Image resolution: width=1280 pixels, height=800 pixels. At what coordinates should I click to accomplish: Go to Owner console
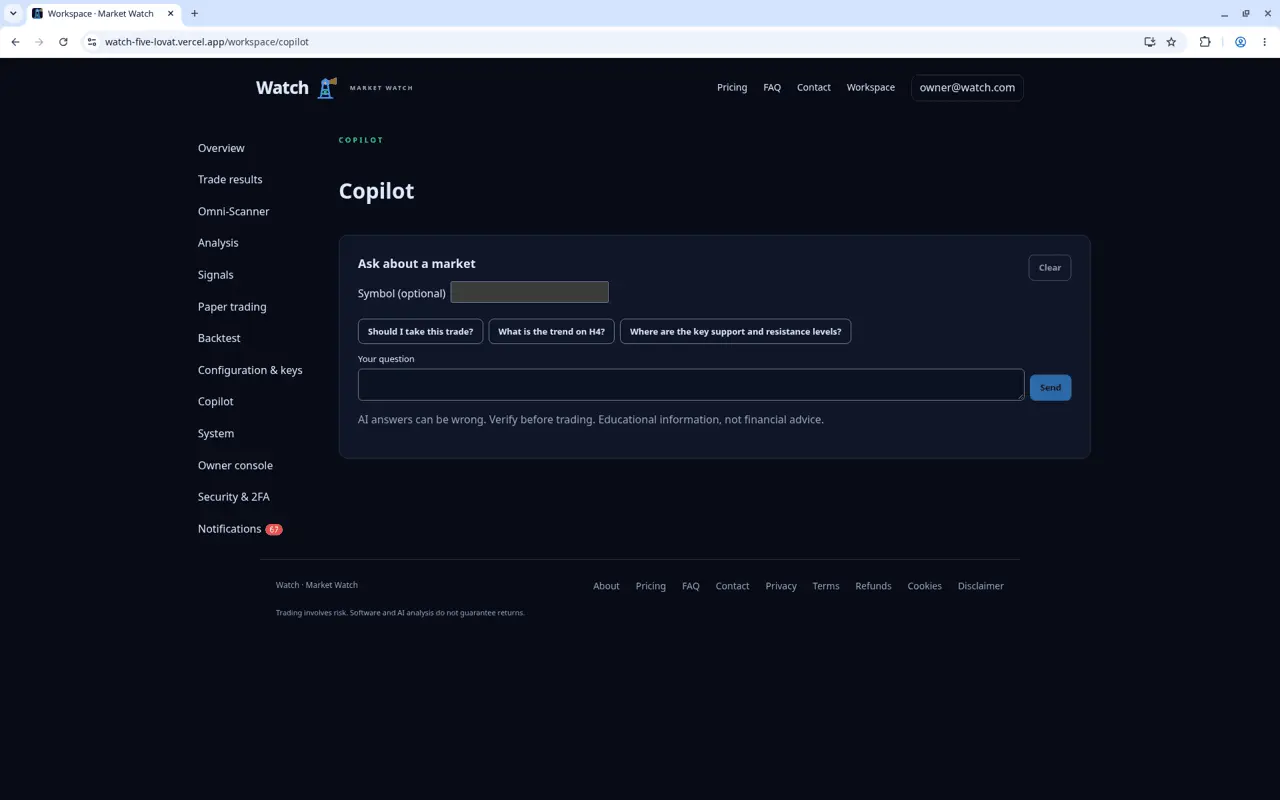pyautogui.click(x=235, y=465)
